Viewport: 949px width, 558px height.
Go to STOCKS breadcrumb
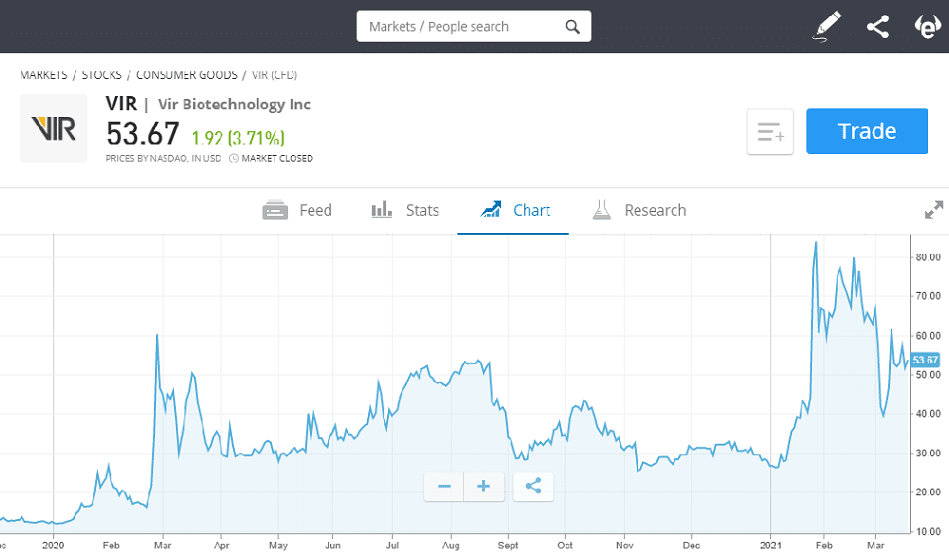tap(102, 75)
